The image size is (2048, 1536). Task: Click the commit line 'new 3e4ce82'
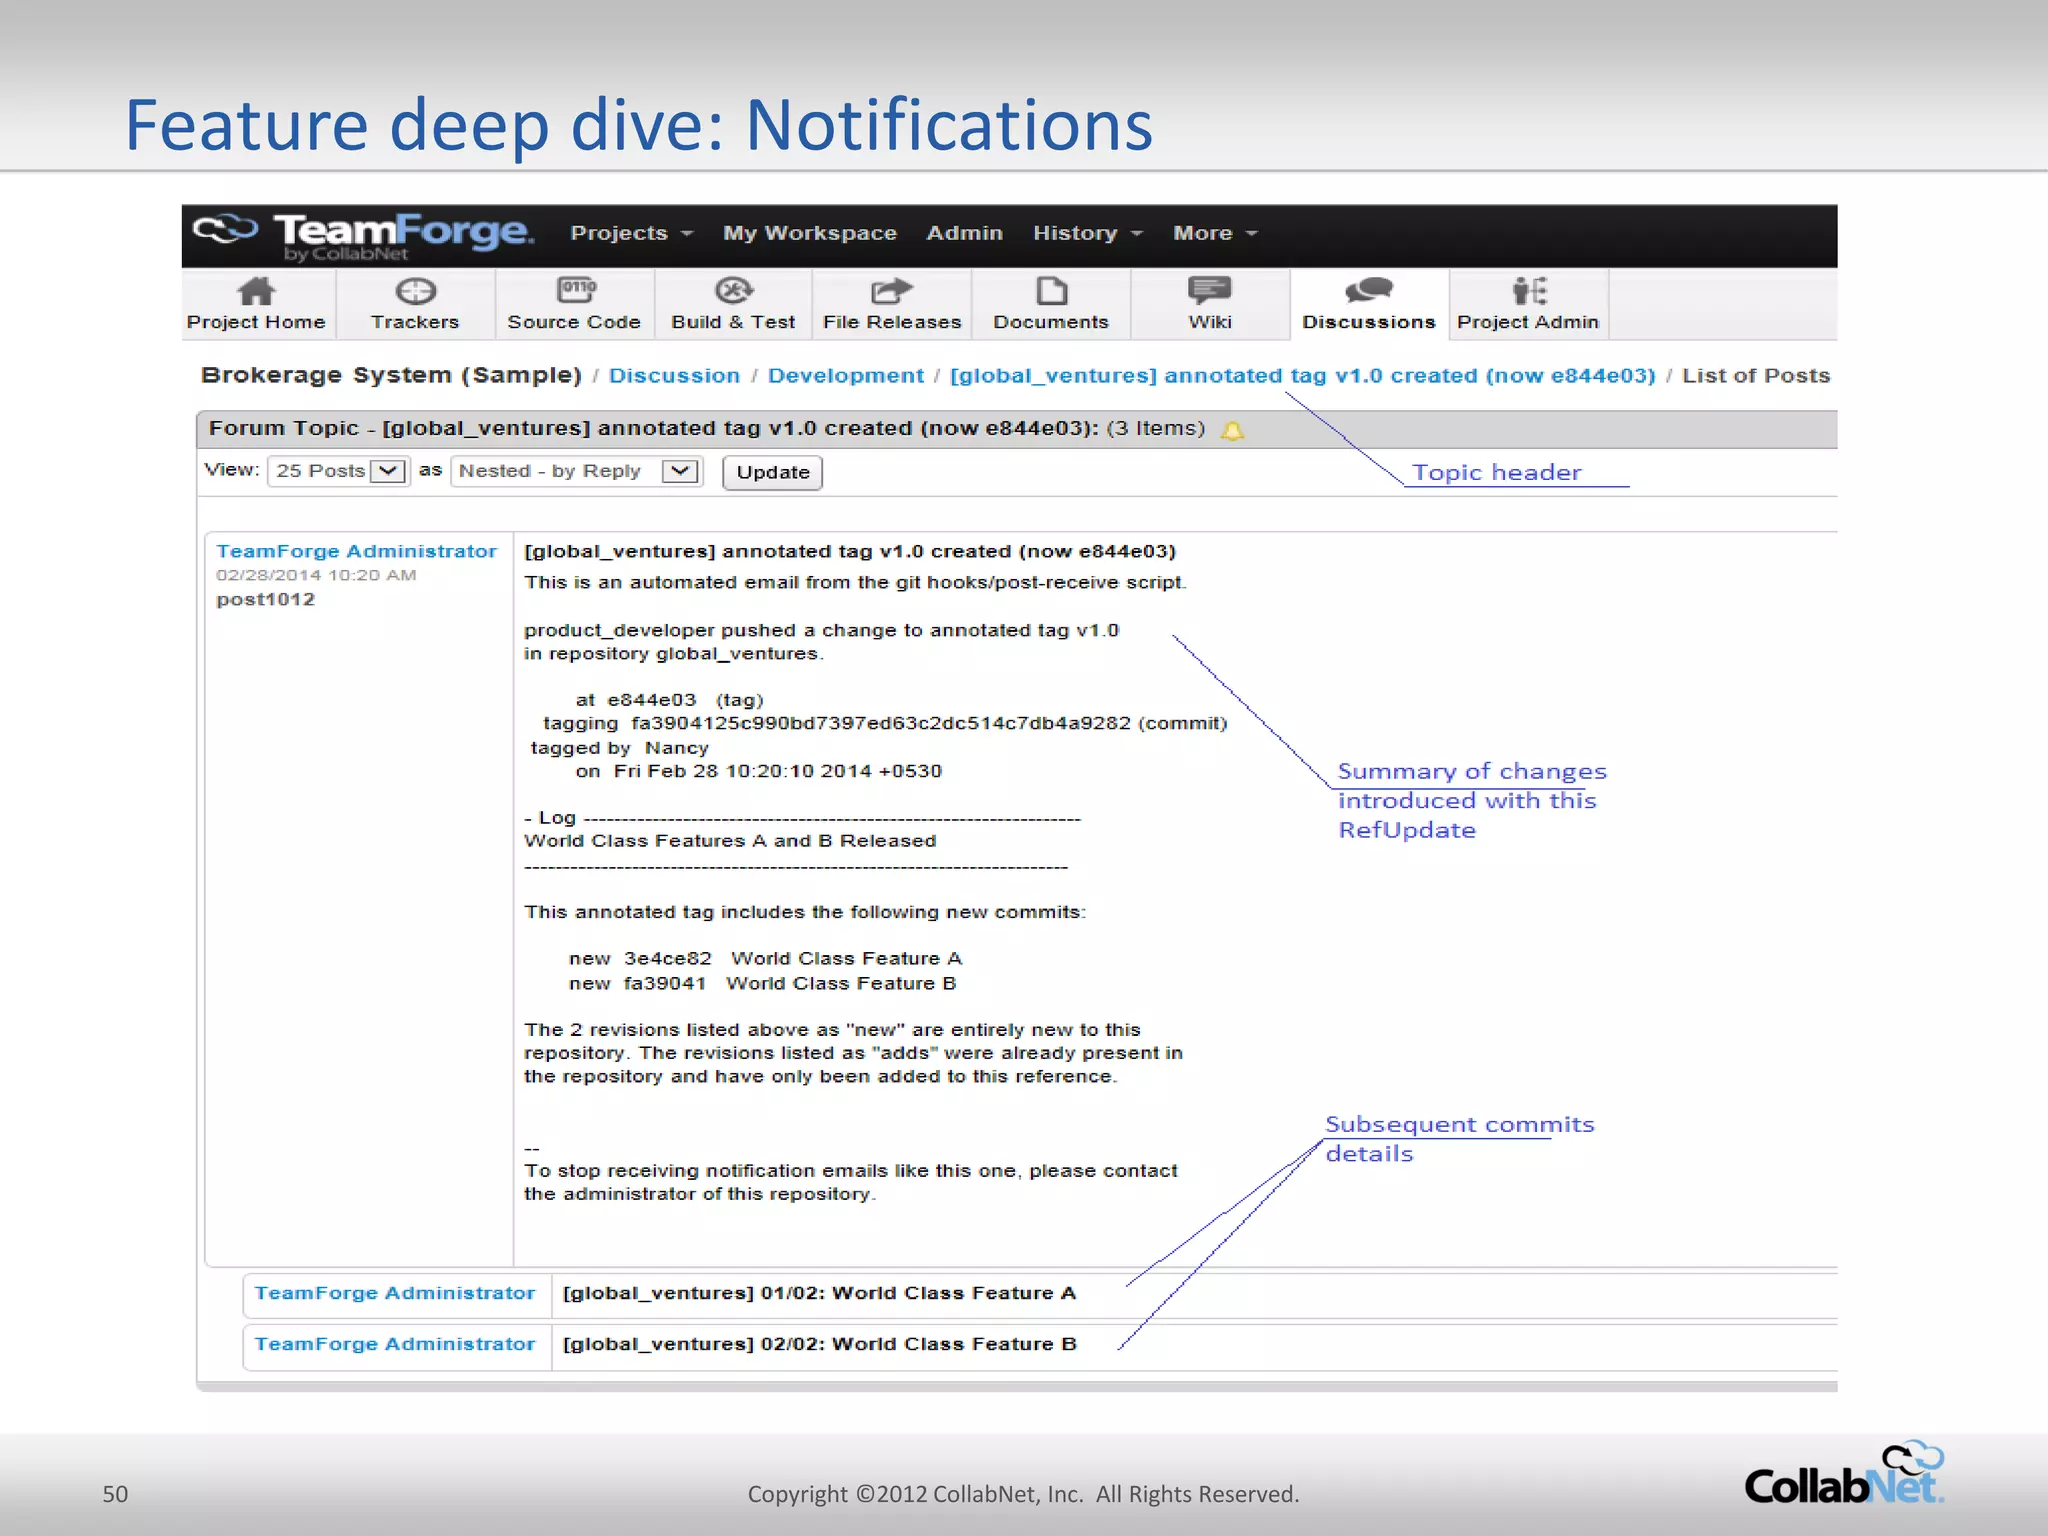point(765,958)
